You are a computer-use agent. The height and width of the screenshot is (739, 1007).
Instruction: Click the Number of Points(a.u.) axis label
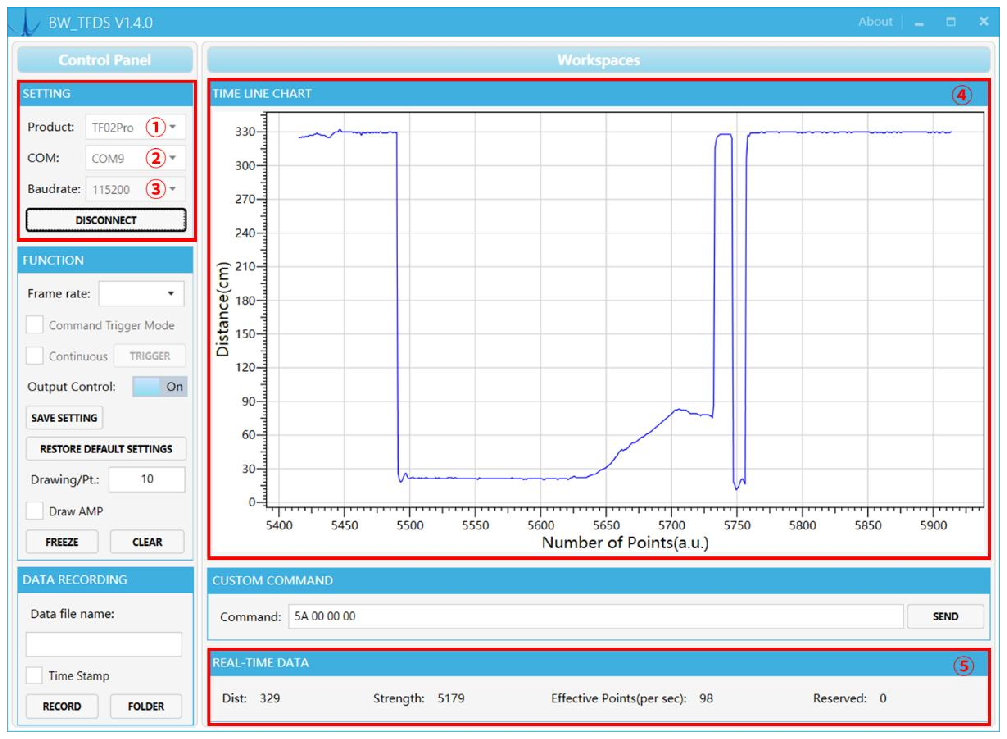(625, 543)
